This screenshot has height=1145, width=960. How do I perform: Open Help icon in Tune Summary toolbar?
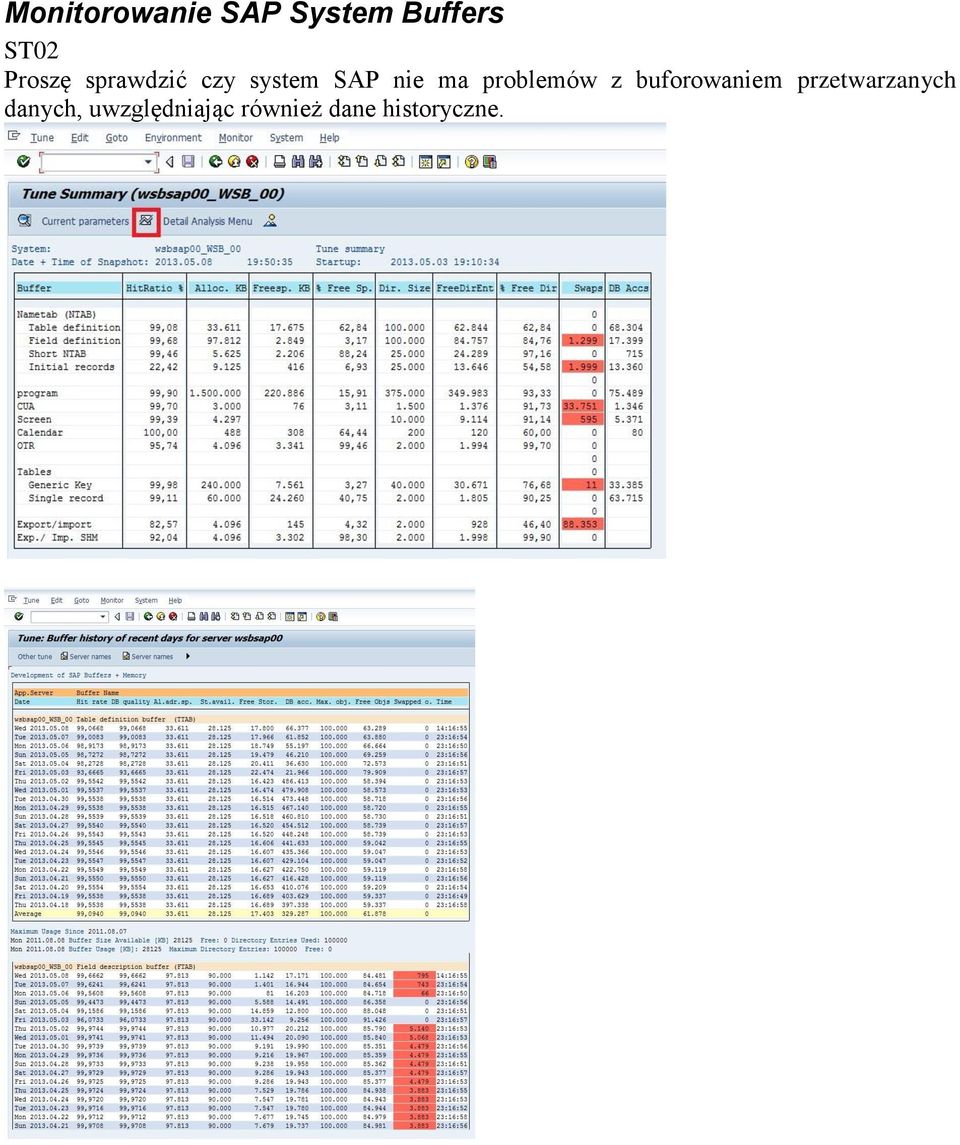click(x=472, y=161)
